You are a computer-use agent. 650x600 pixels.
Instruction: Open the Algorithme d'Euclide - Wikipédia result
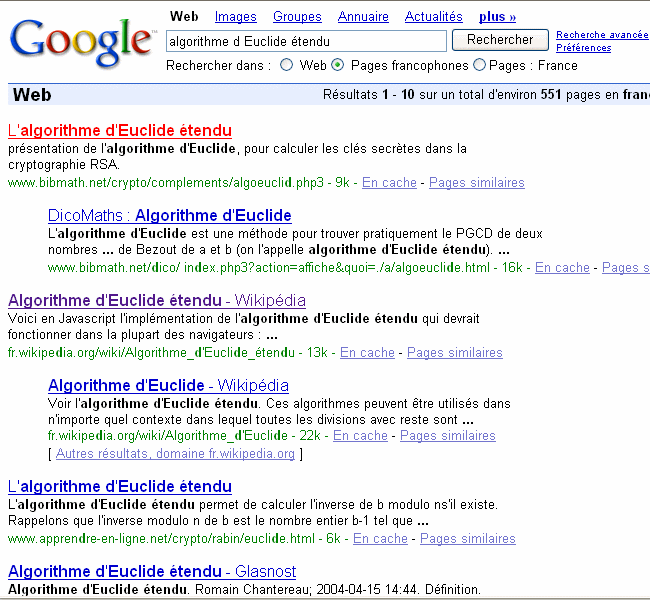(x=168, y=386)
